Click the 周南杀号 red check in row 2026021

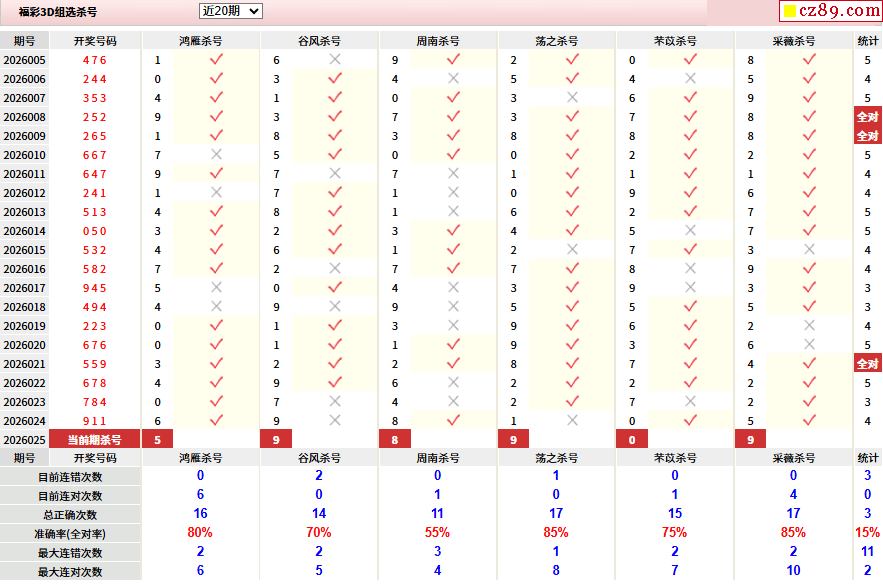(453, 363)
